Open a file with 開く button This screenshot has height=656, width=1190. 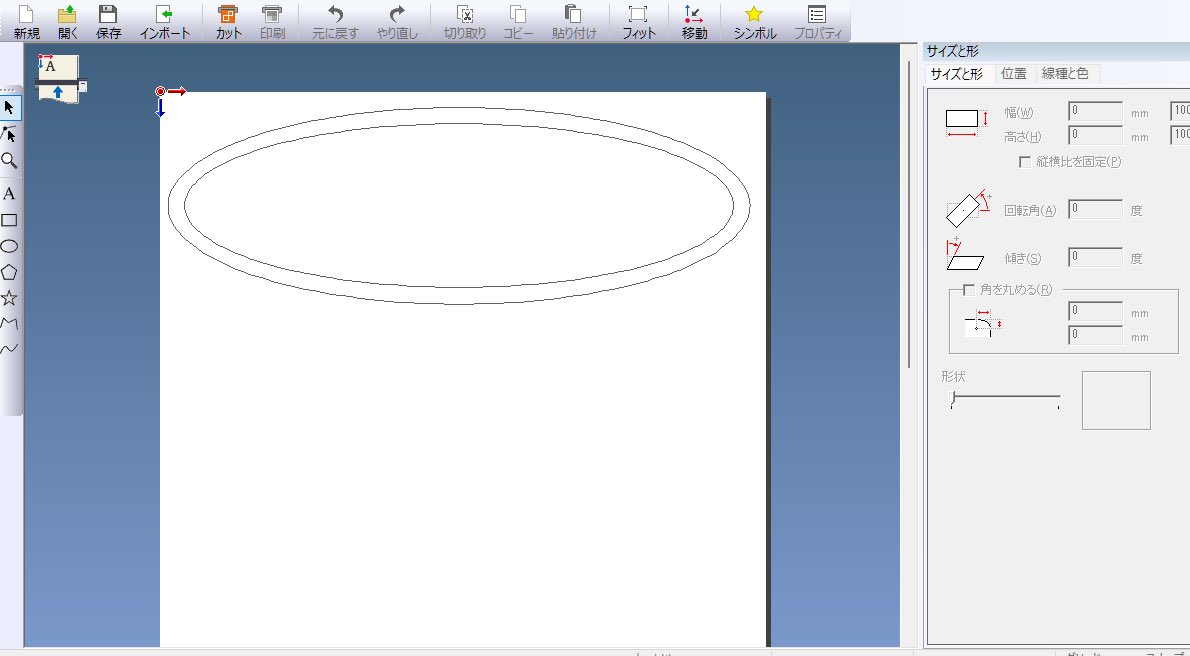pyautogui.click(x=68, y=21)
